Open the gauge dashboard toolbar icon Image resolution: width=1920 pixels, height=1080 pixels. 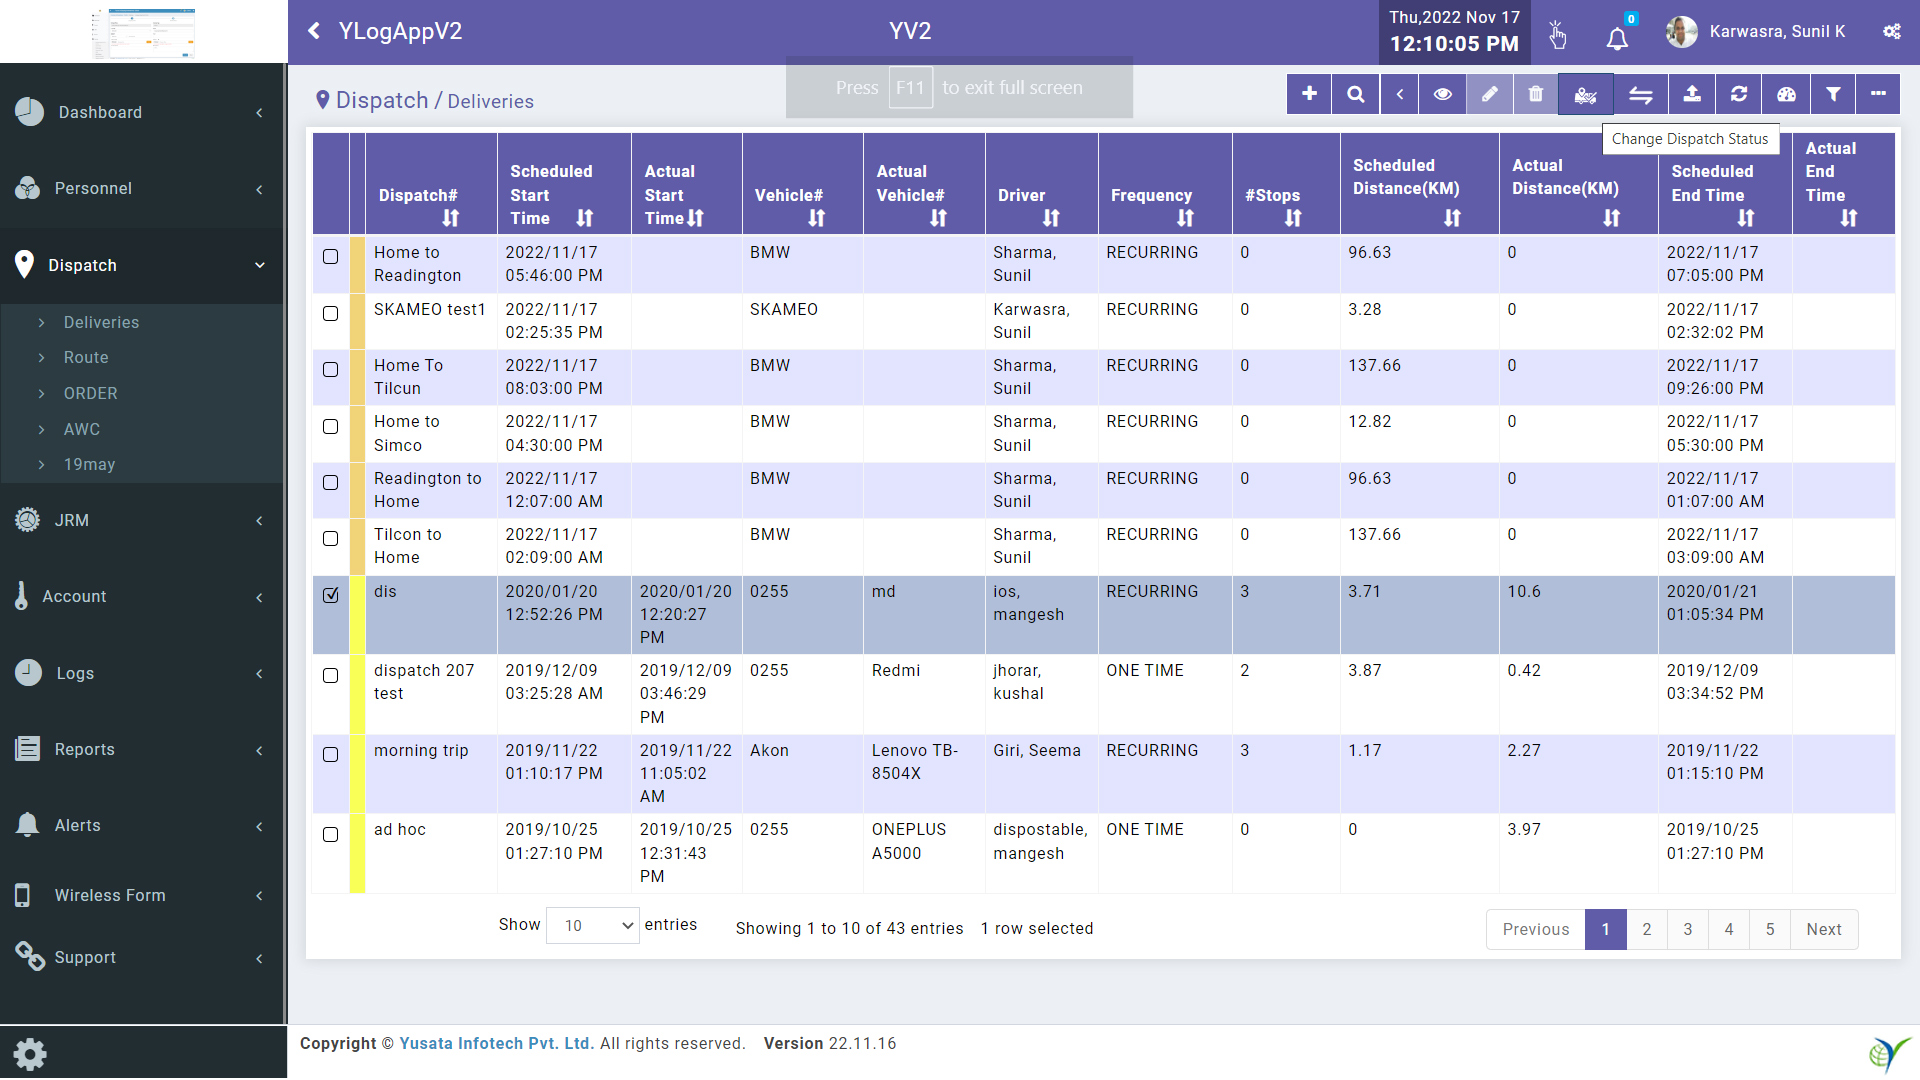[1786, 94]
